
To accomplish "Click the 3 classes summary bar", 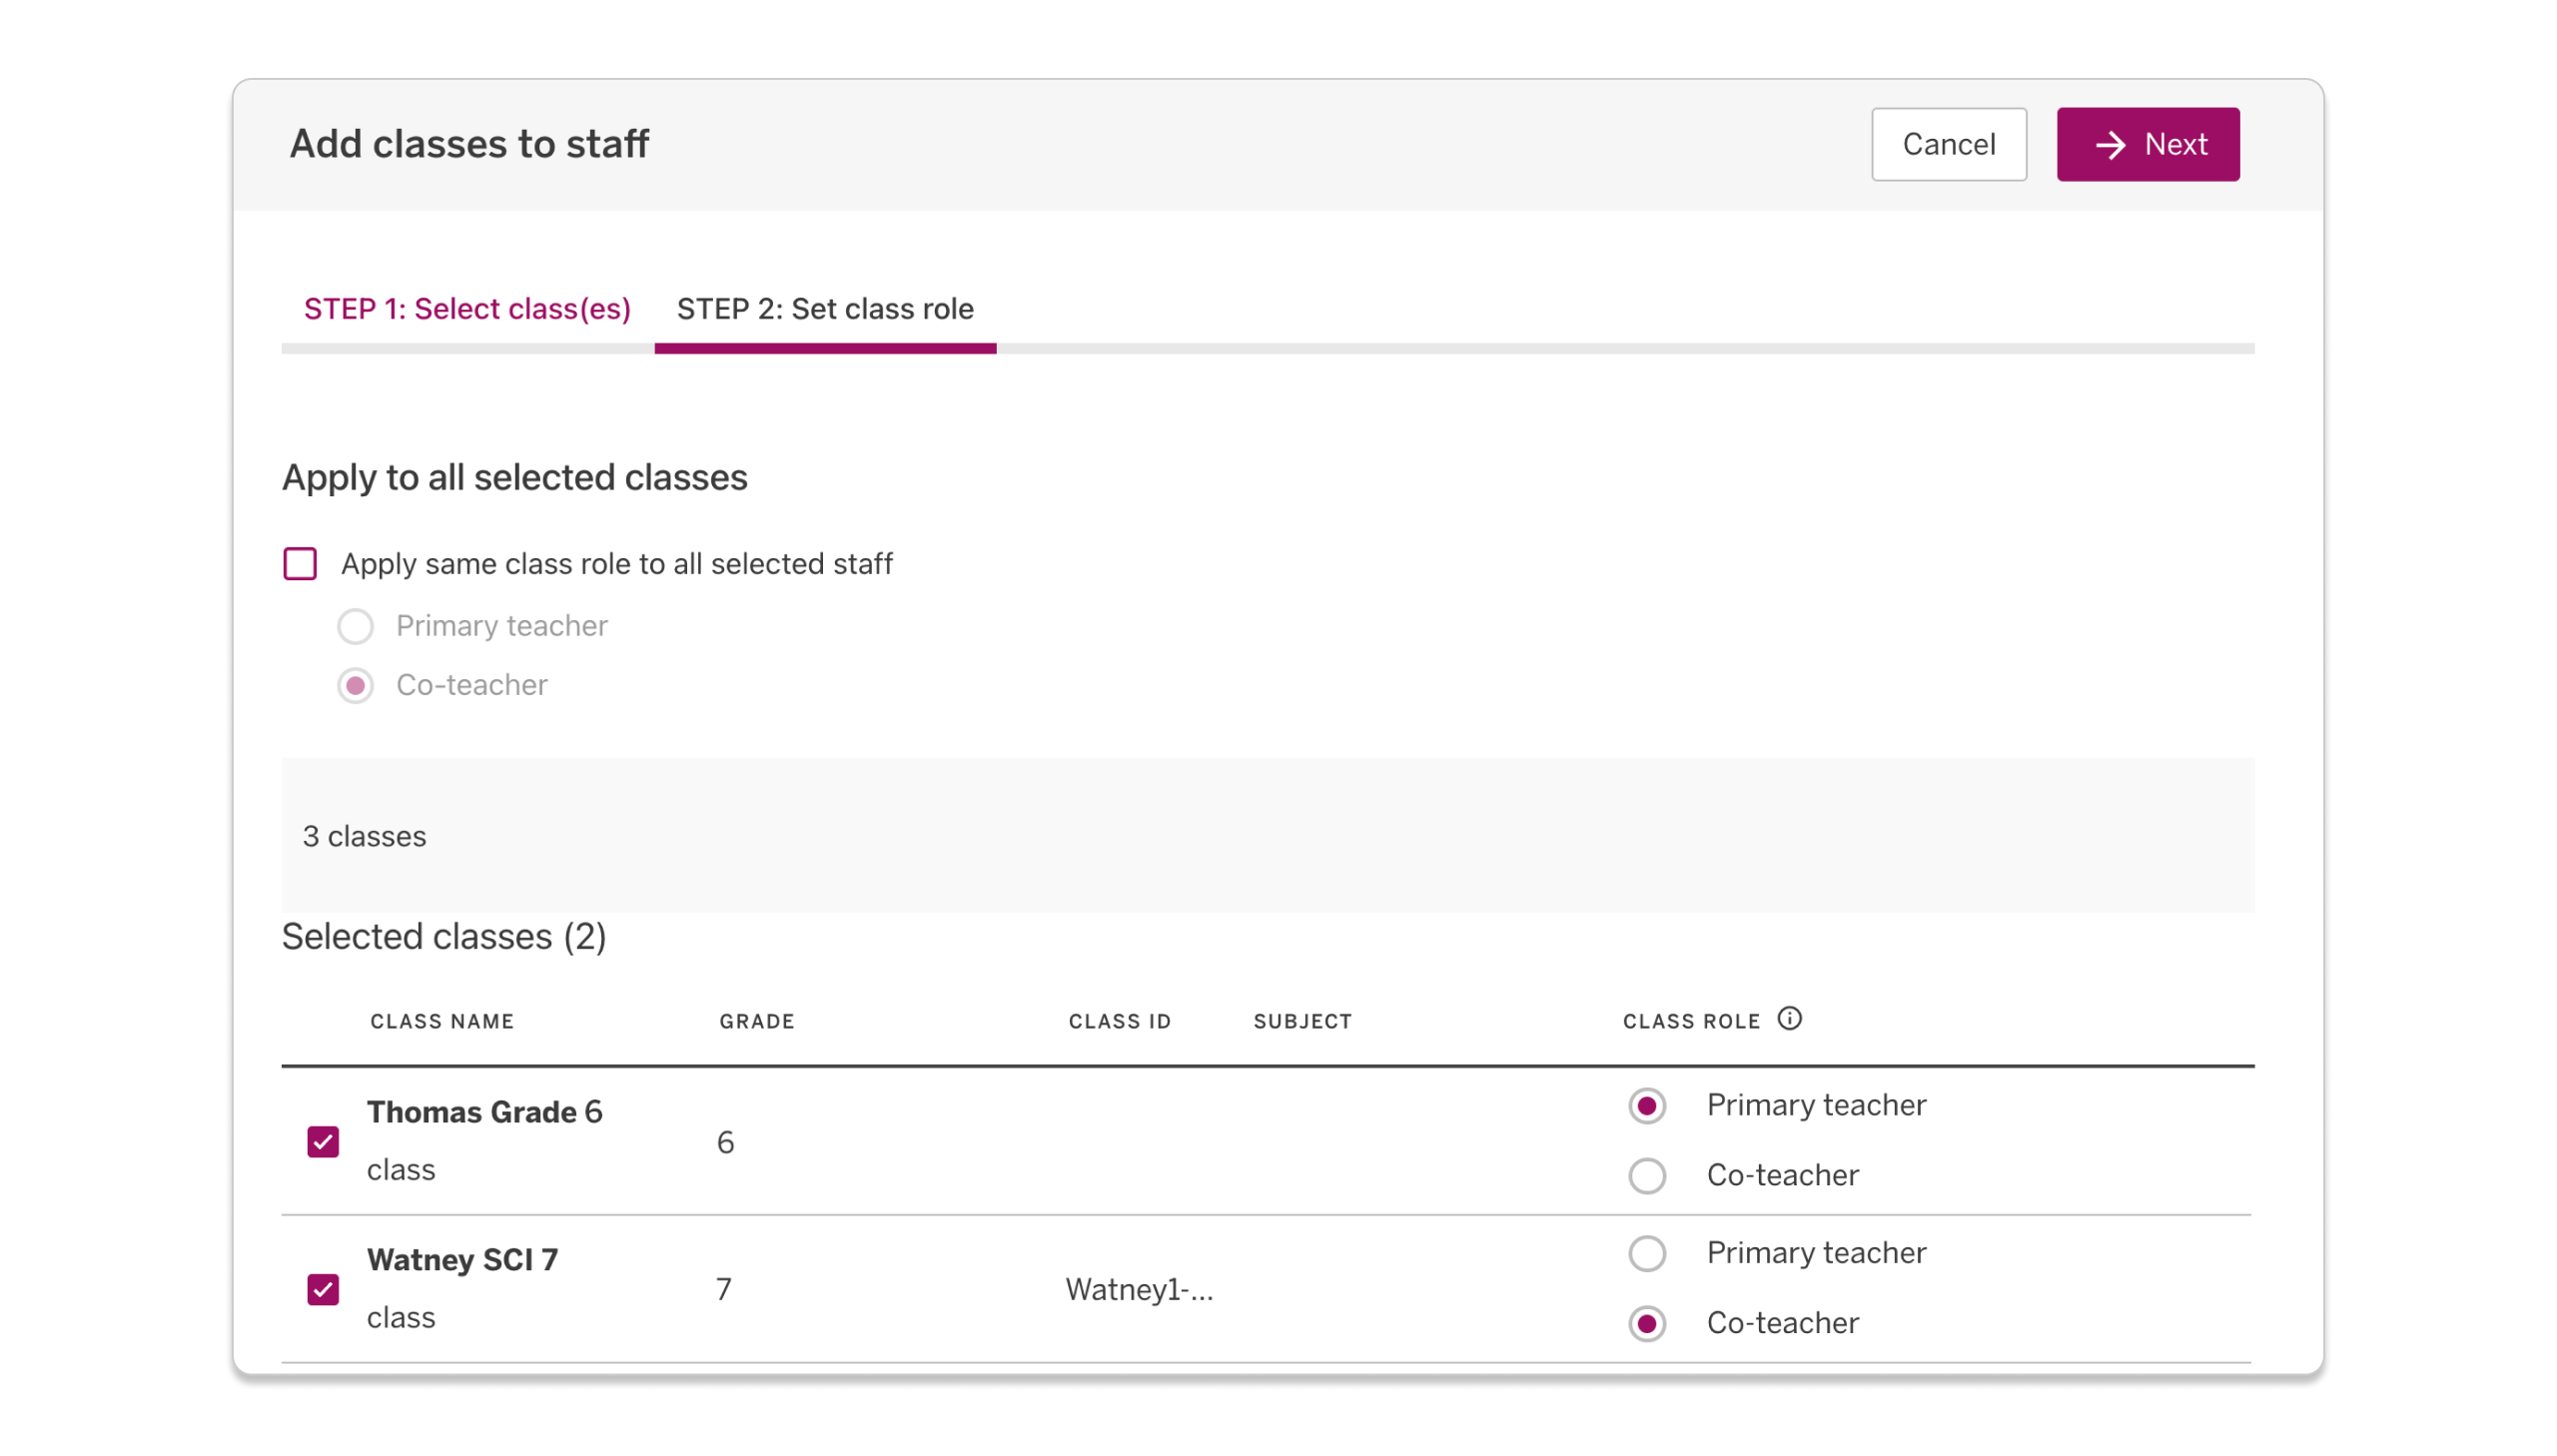I will click(x=364, y=836).
